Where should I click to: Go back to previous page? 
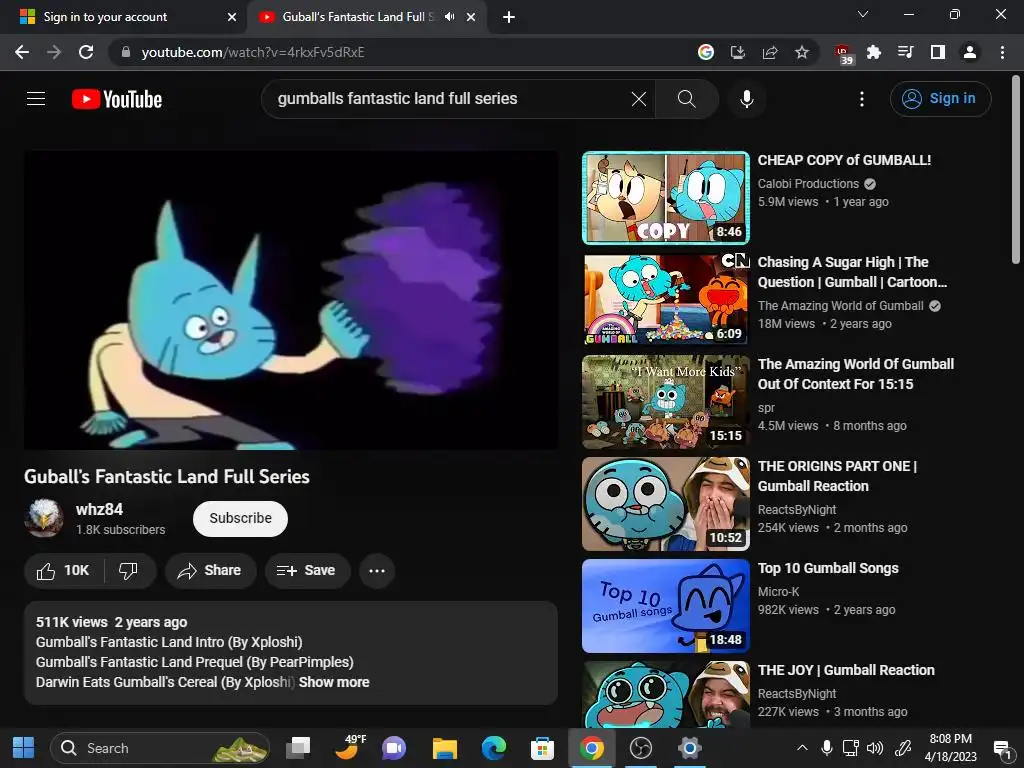tap(22, 52)
